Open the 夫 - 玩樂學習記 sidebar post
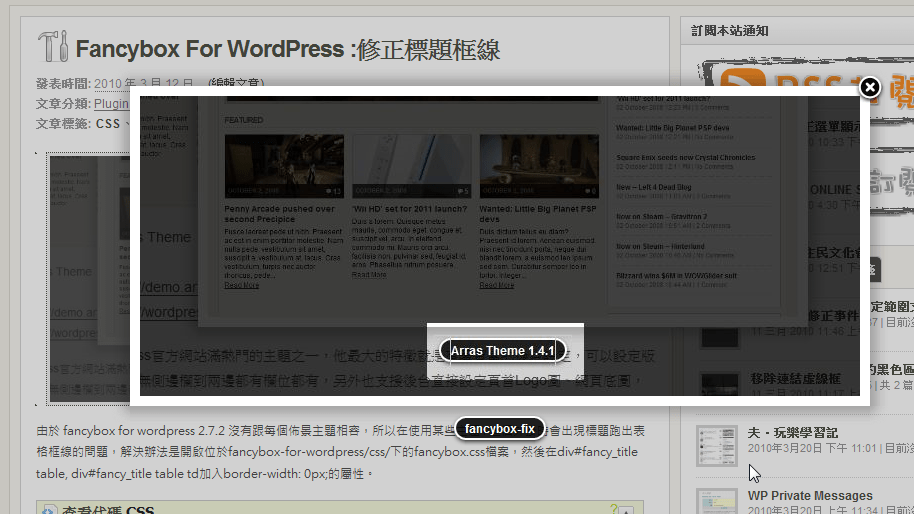The image size is (914, 514). pyautogui.click(x=792, y=432)
